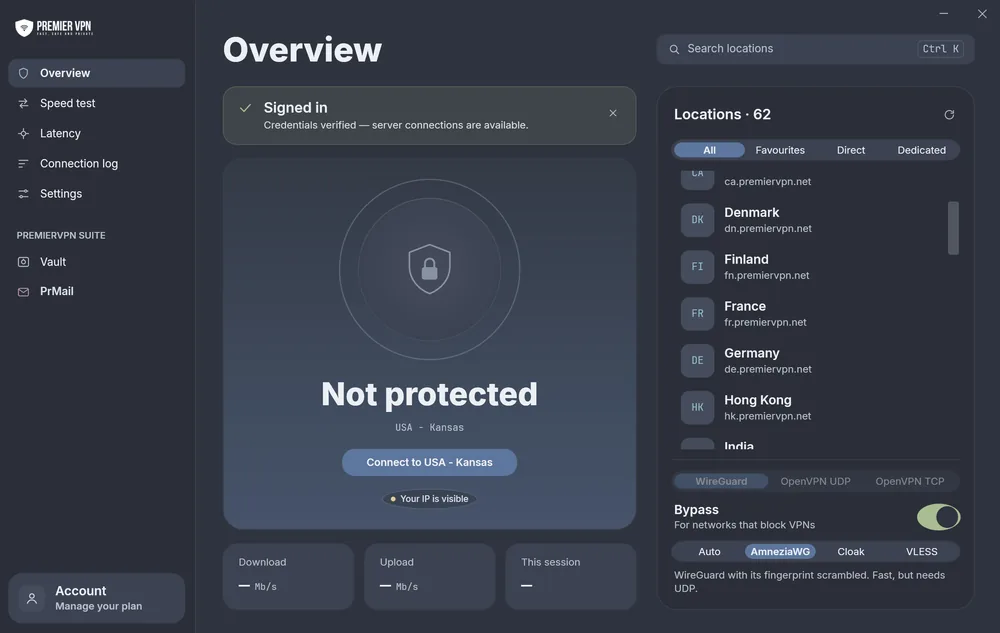Choose VLESS bypass mode
Viewport: 1000px width, 633px height.
click(922, 552)
